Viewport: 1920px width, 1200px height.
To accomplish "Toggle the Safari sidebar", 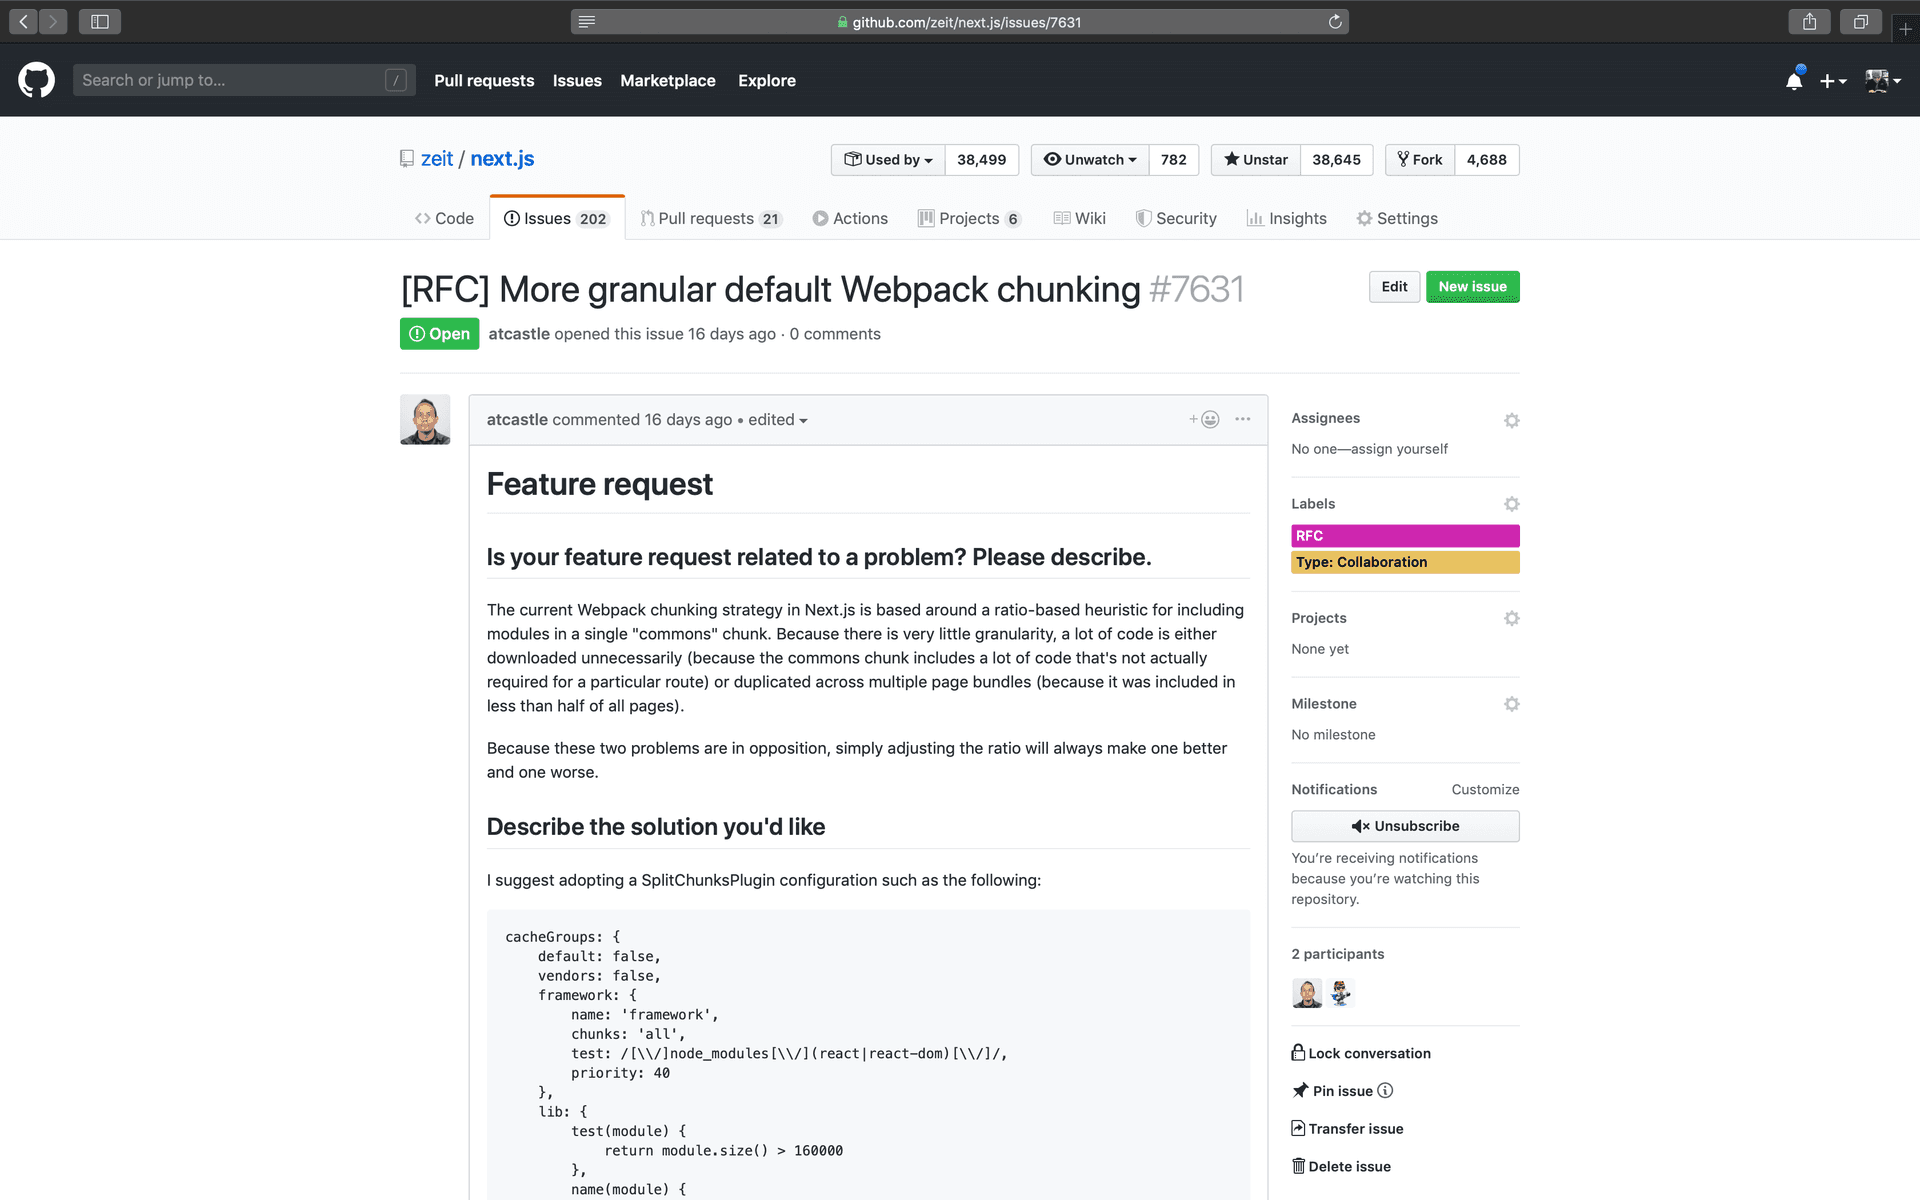I will click(100, 21).
